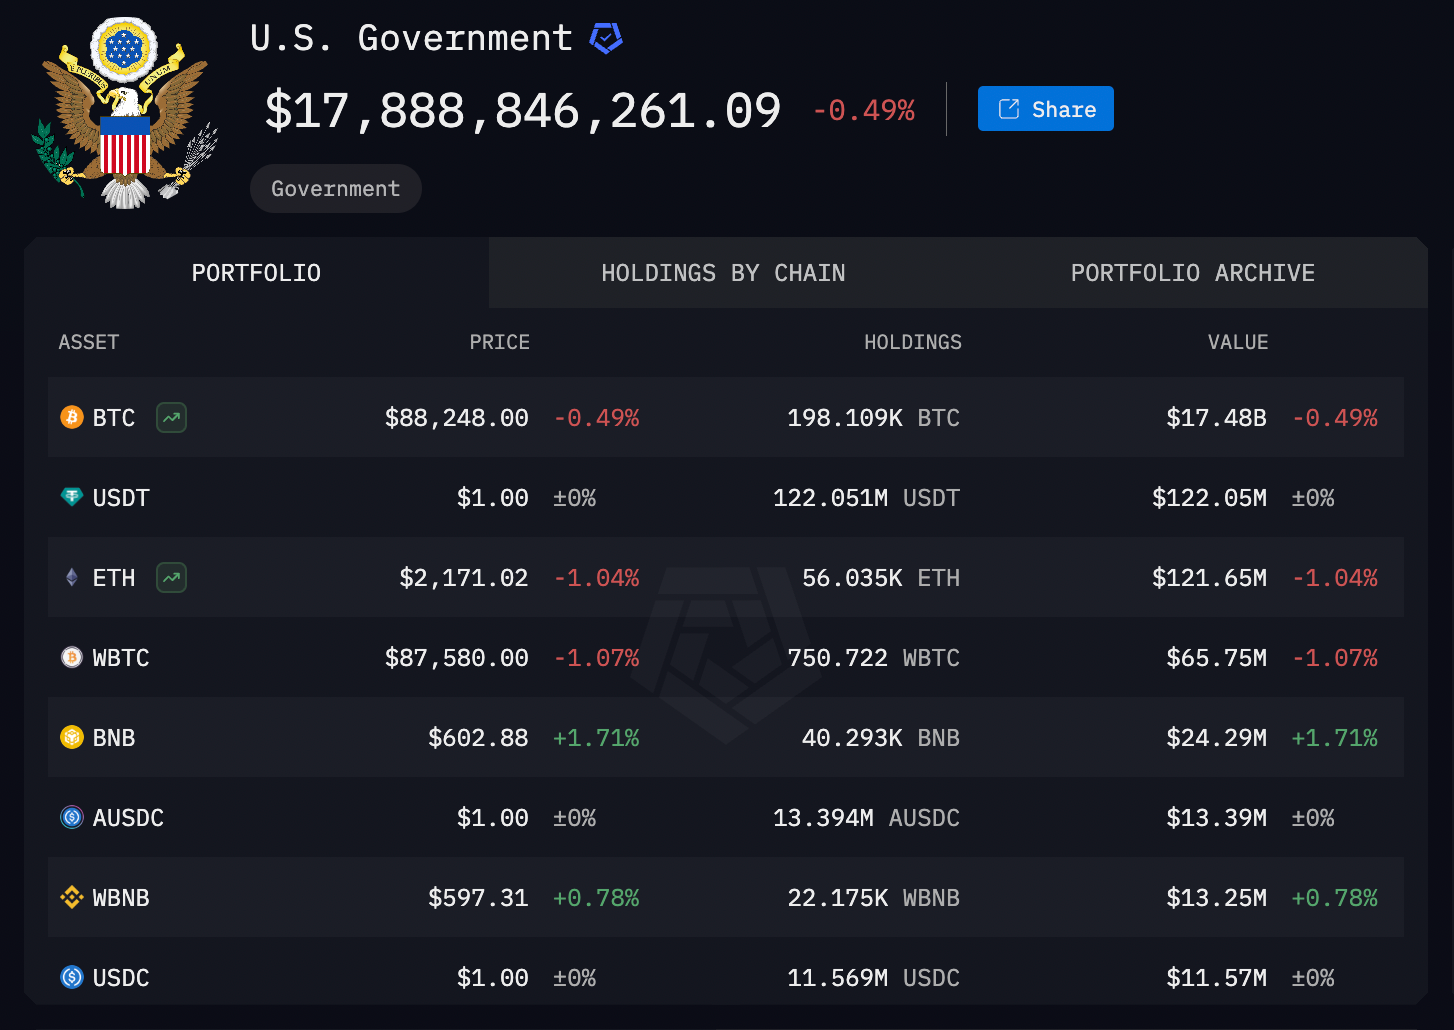Click the AUSDC coin icon
Viewport: 1454px width, 1030px height.
[x=71, y=817]
